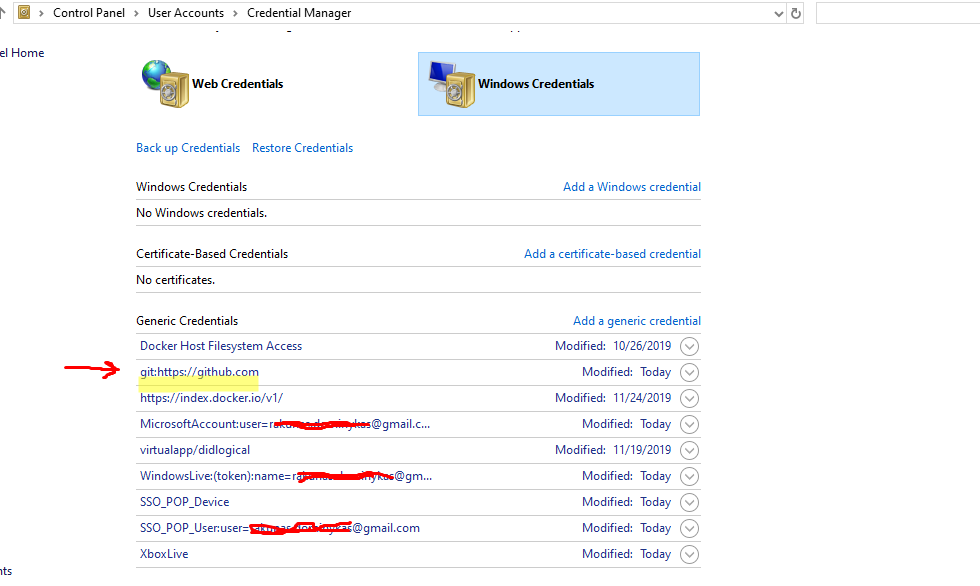The width and height of the screenshot is (980, 586).
Task: Open the SSO_POP_User credential entry
Action: tap(280, 528)
